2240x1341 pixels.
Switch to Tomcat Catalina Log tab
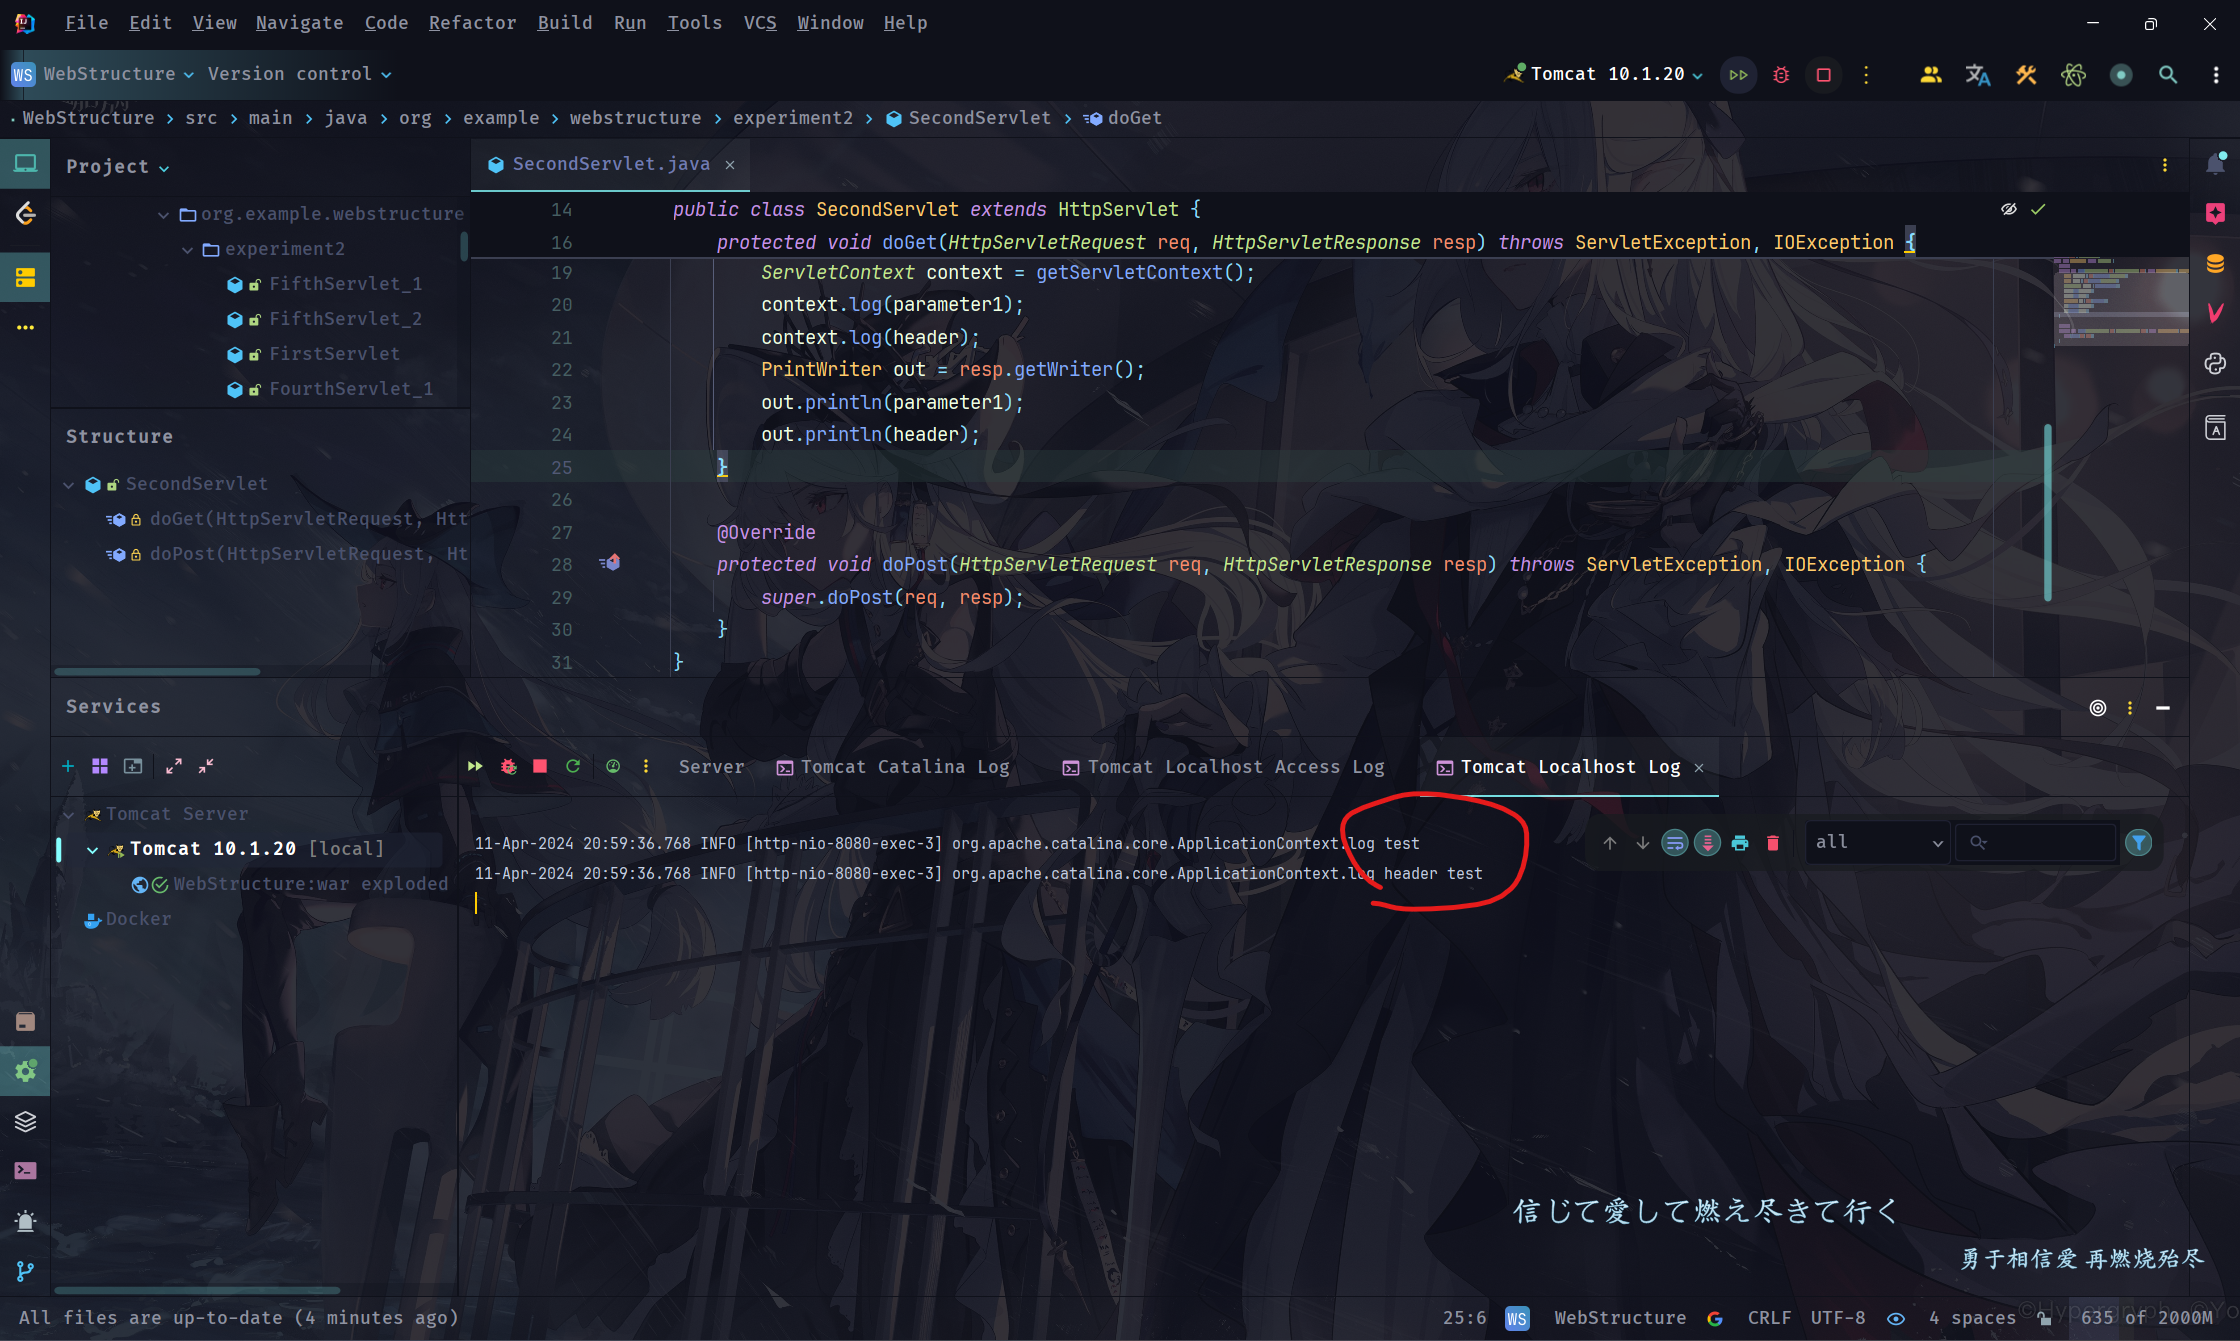(893, 767)
